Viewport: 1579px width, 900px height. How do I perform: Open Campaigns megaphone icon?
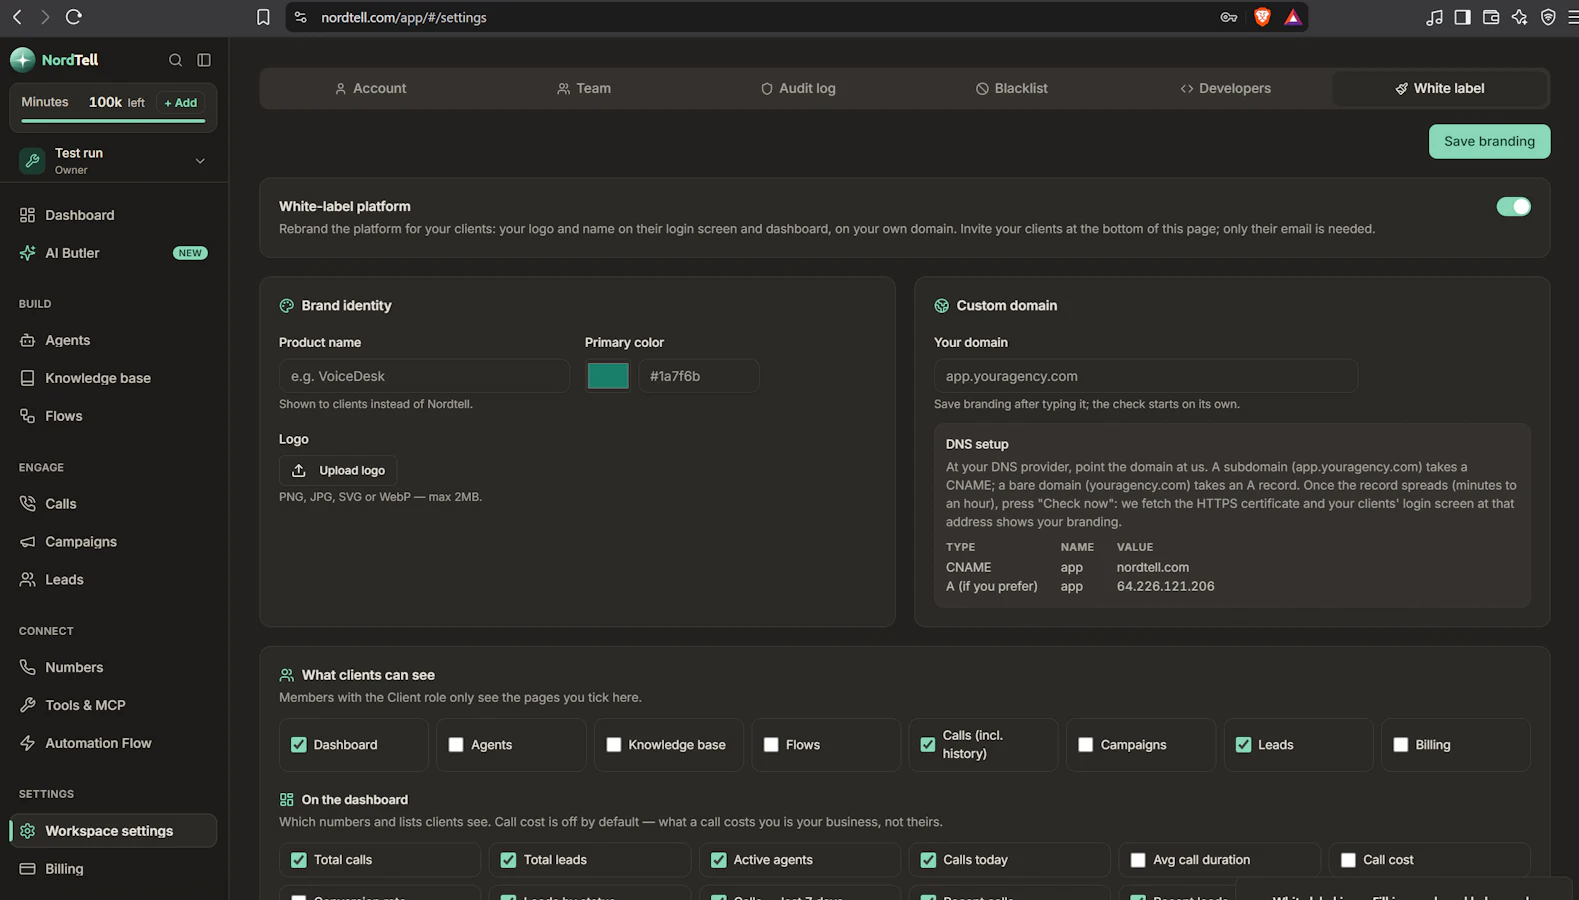[27, 542]
